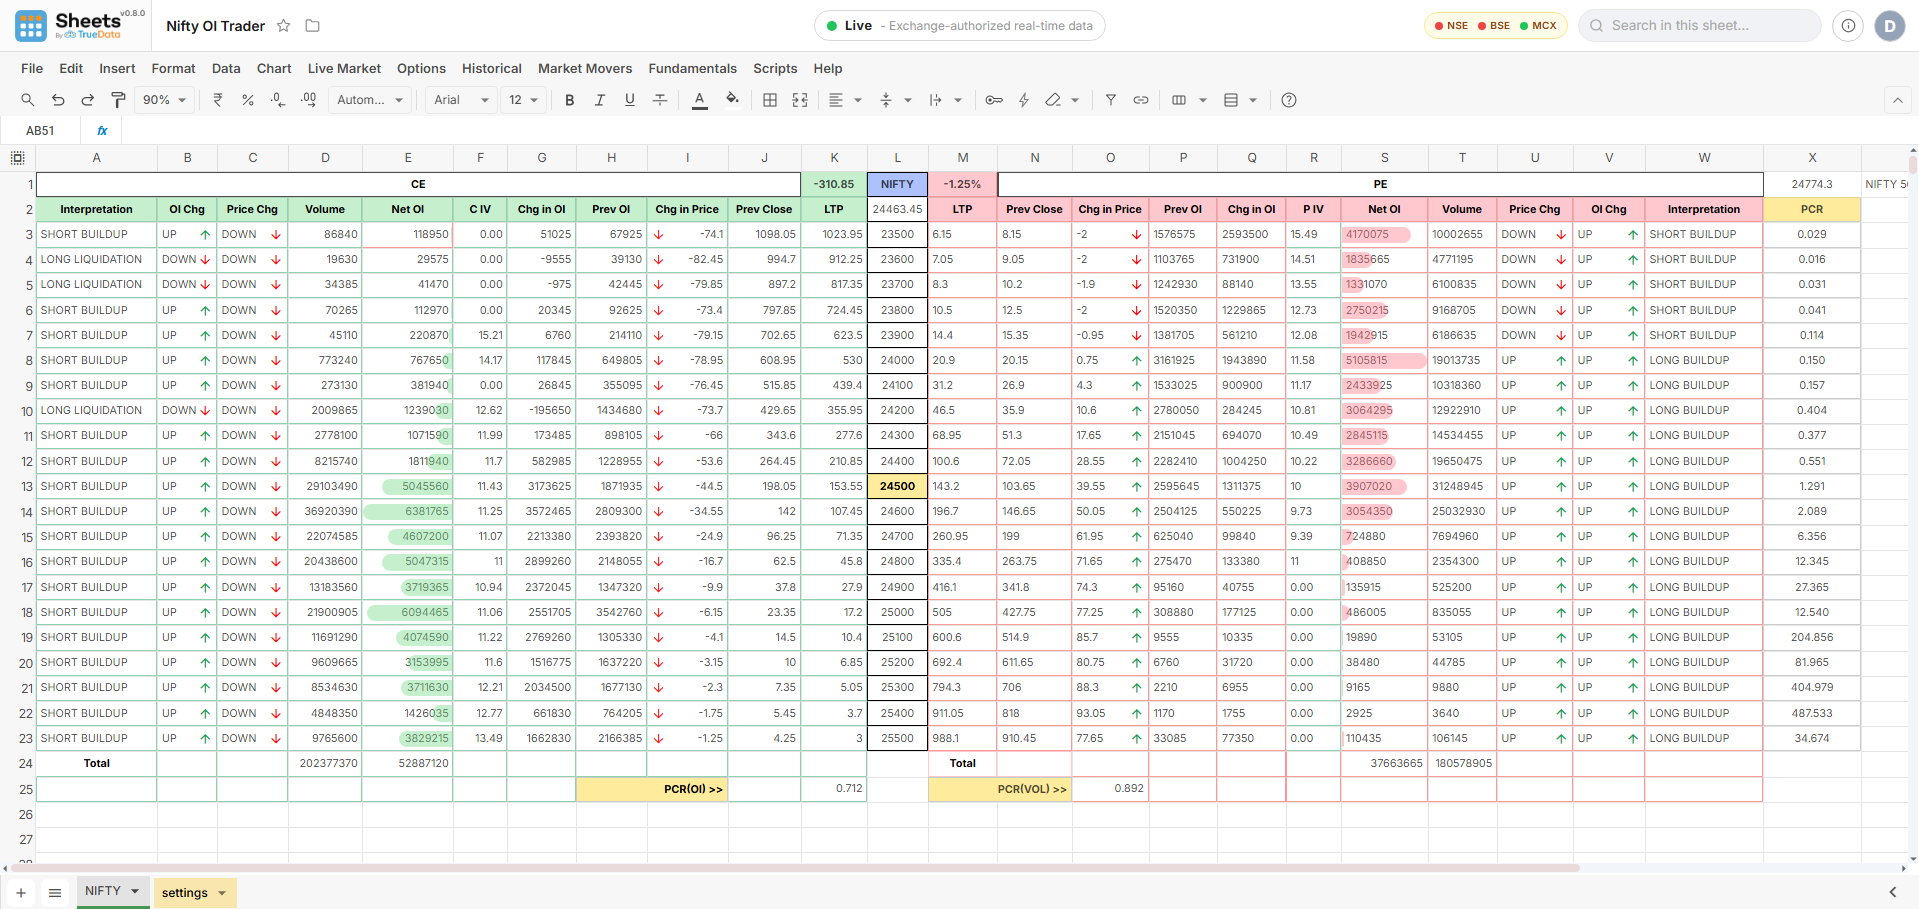Expand text direction dropdown arrow
This screenshot has height=909, width=1919.
click(958, 100)
